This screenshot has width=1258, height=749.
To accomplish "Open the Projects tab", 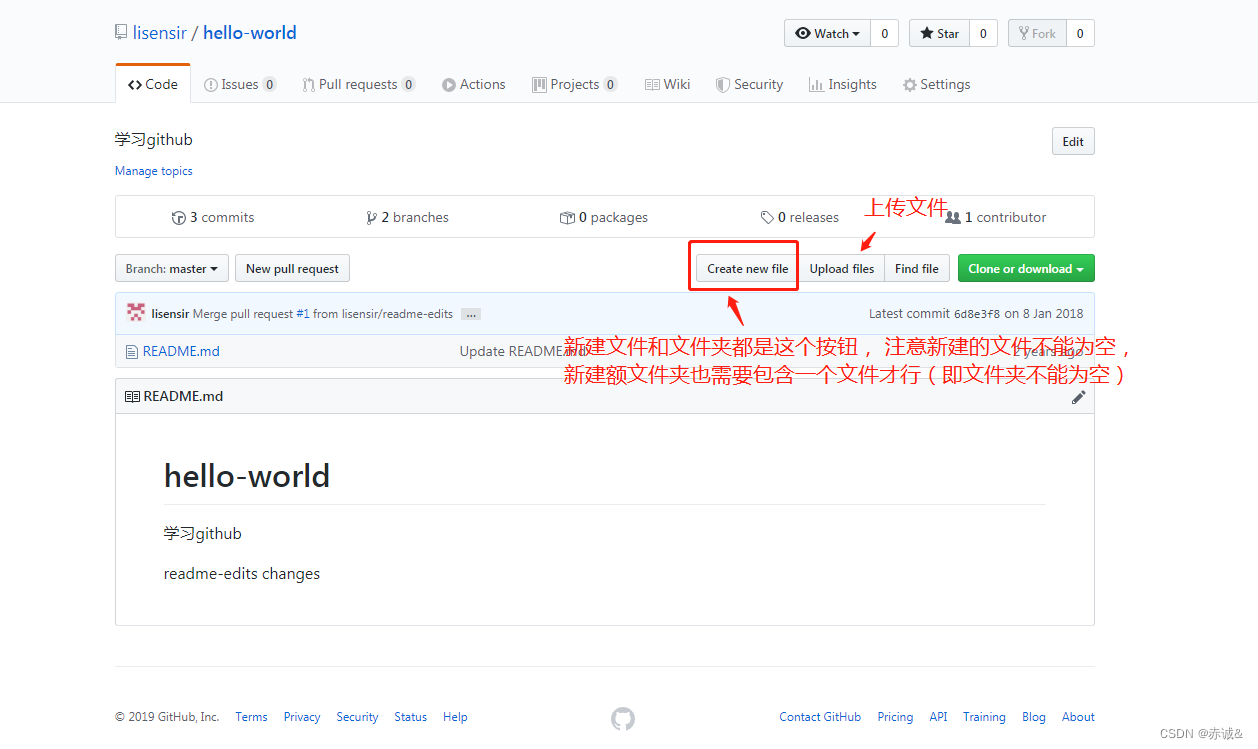I will point(575,84).
